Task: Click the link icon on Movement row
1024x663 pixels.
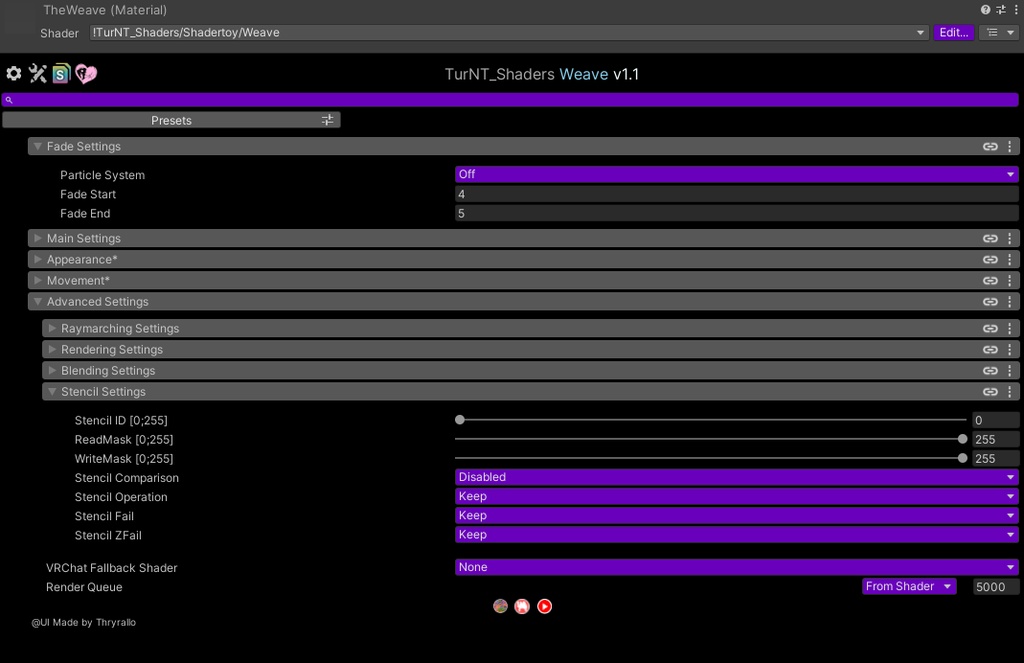Action: [990, 280]
